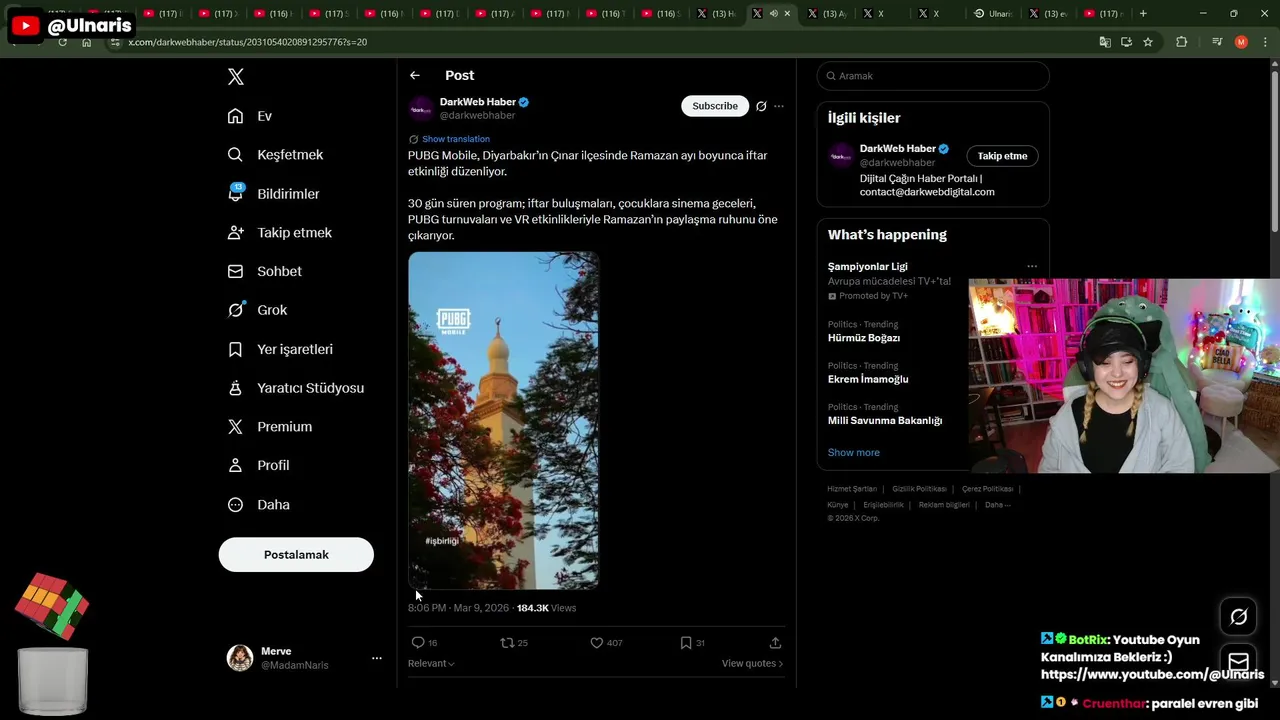Repost the post with 25 reposts

click(514, 643)
